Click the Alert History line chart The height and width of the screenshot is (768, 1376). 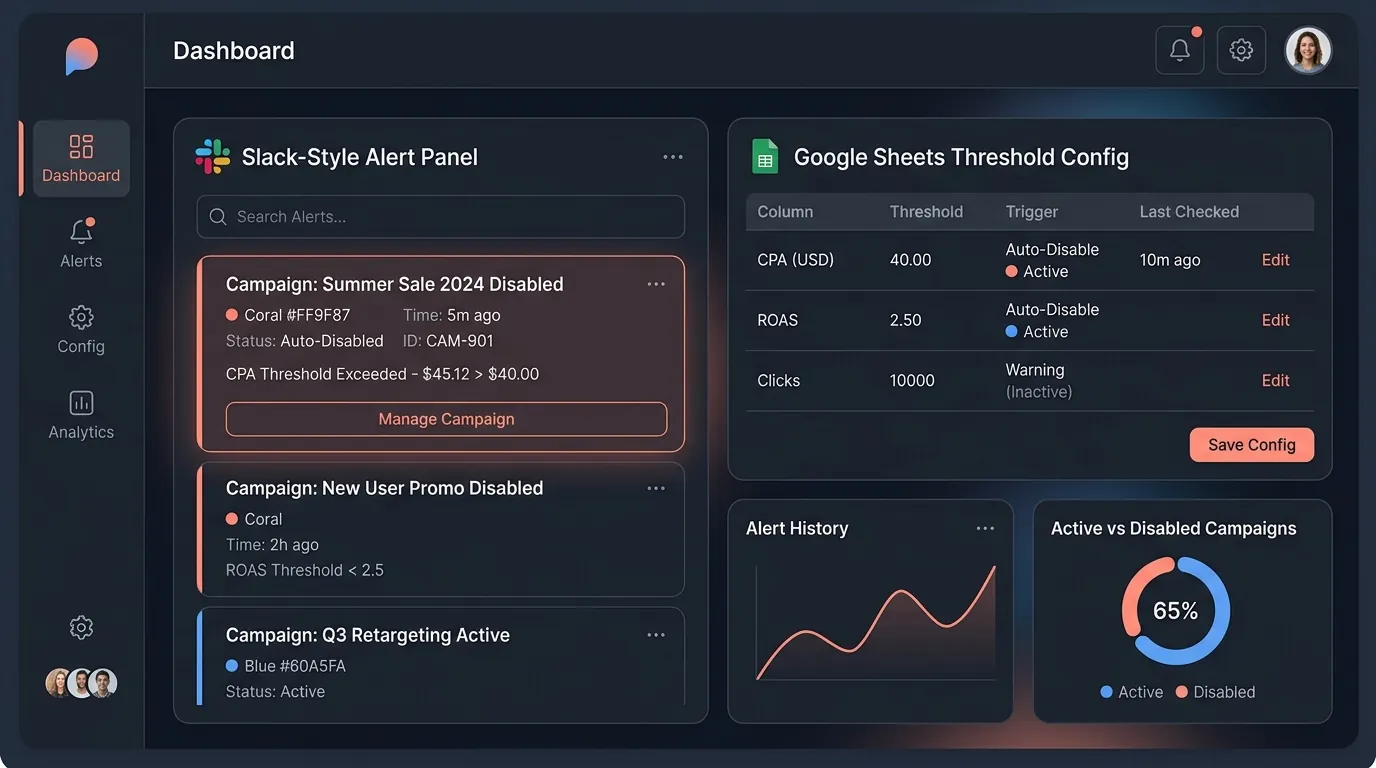[x=876, y=624]
